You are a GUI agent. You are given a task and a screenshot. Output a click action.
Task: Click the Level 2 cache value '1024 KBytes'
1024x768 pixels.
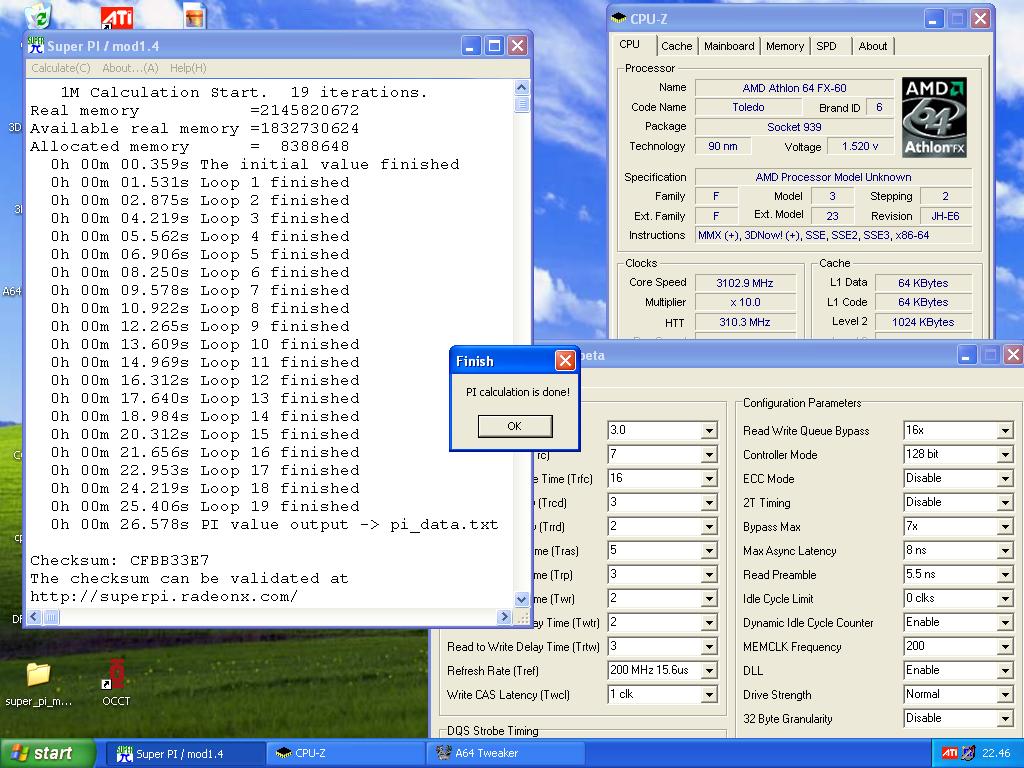(923, 322)
